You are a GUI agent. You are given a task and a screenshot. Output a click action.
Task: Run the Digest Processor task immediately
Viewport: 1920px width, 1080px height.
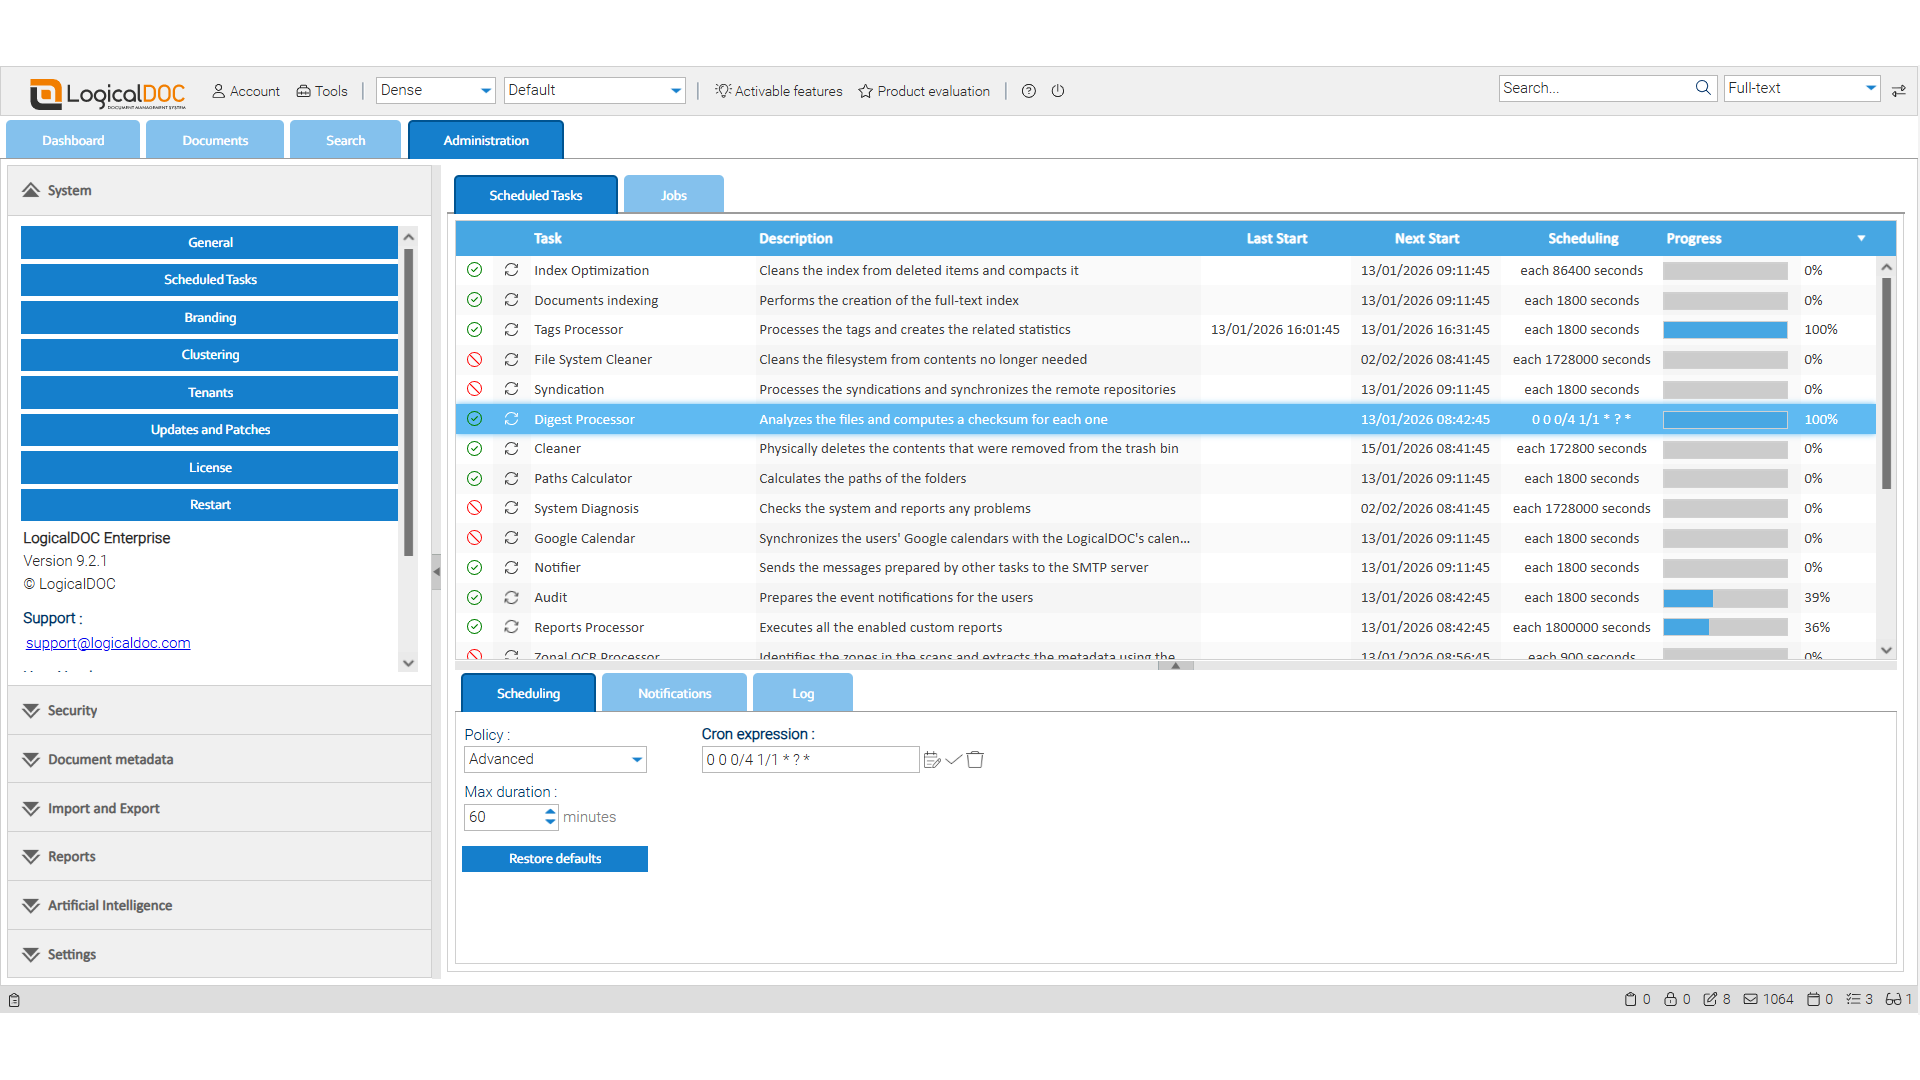511,419
